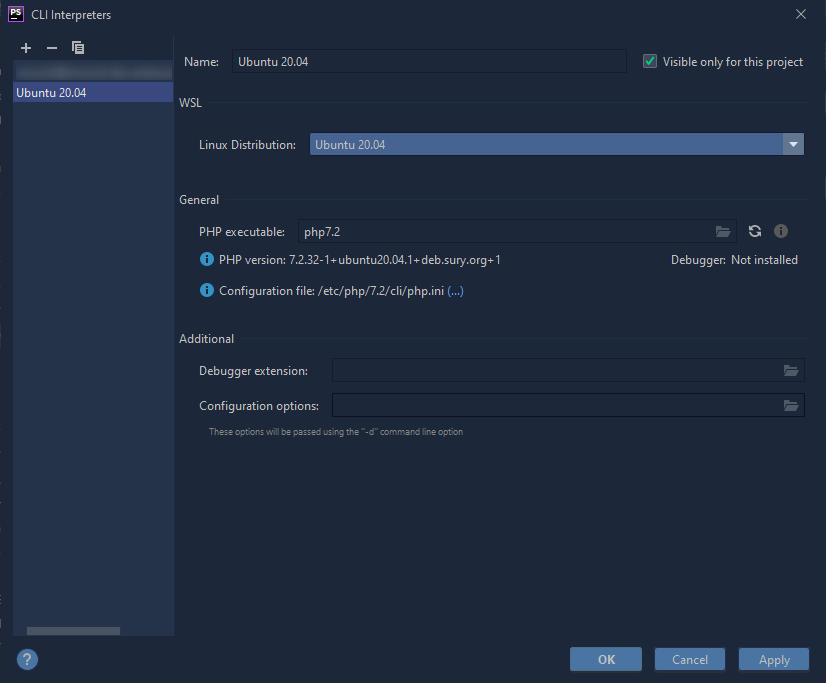Show phpinfo via the info icon
Viewport: 826px width, 683px height.
point(781,231)
